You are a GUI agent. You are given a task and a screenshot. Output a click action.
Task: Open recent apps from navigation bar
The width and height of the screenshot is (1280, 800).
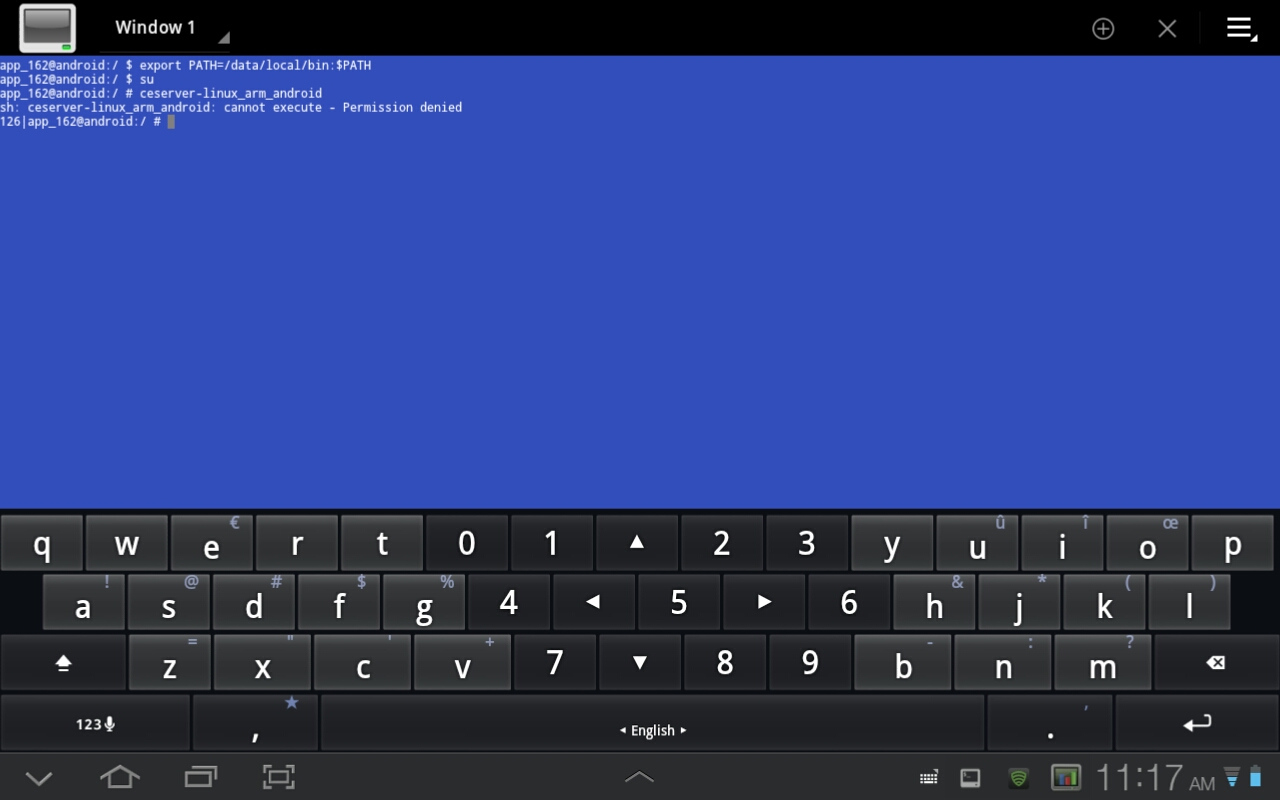pyautogui.click(x=200, y=777)
